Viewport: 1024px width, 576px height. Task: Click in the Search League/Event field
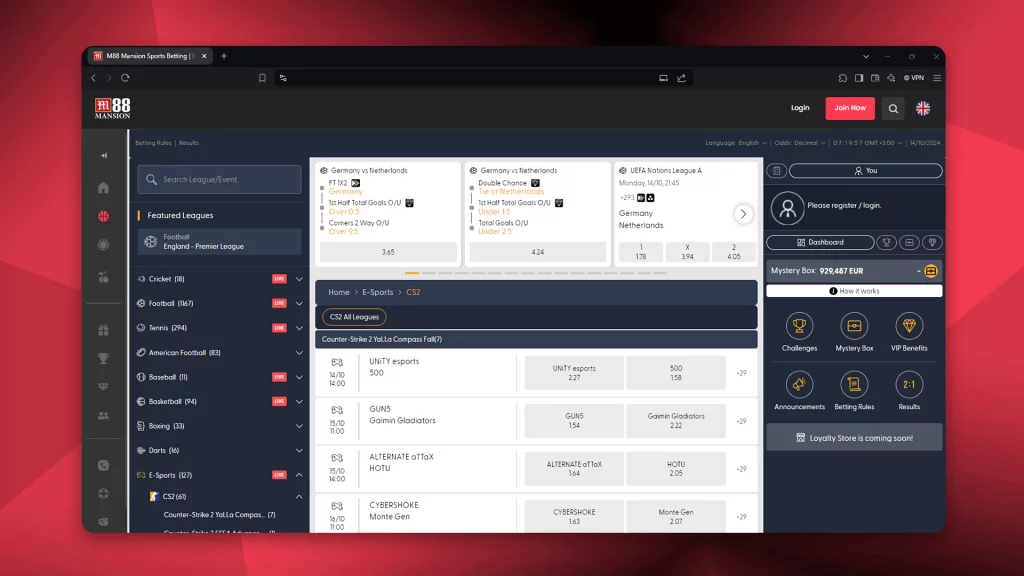click(219, 180)
